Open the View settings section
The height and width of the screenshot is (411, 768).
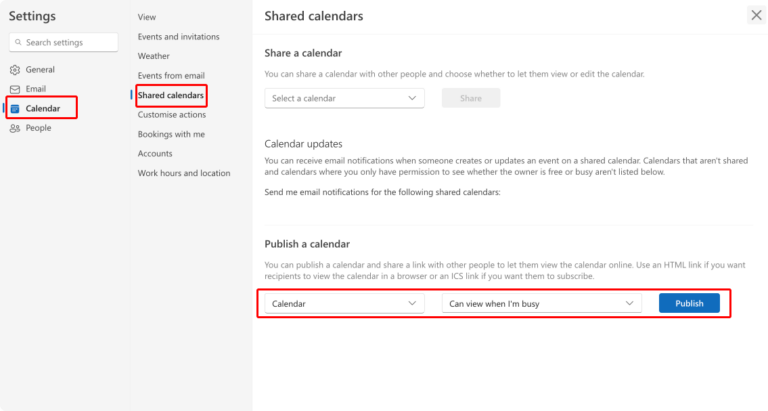click(146, 17)
